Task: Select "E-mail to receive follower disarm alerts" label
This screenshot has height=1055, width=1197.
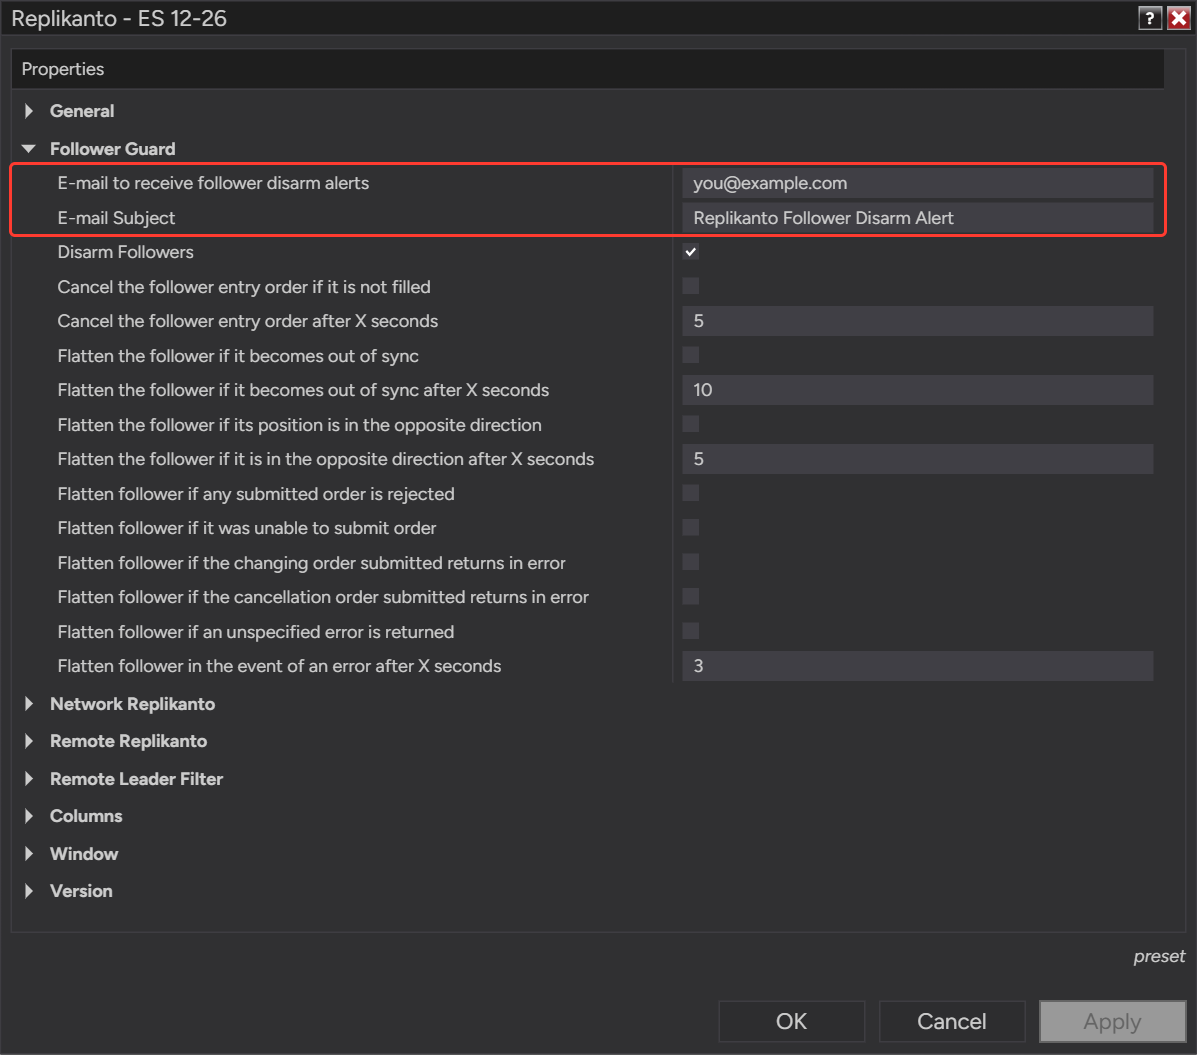Action: tap(213, 183)
